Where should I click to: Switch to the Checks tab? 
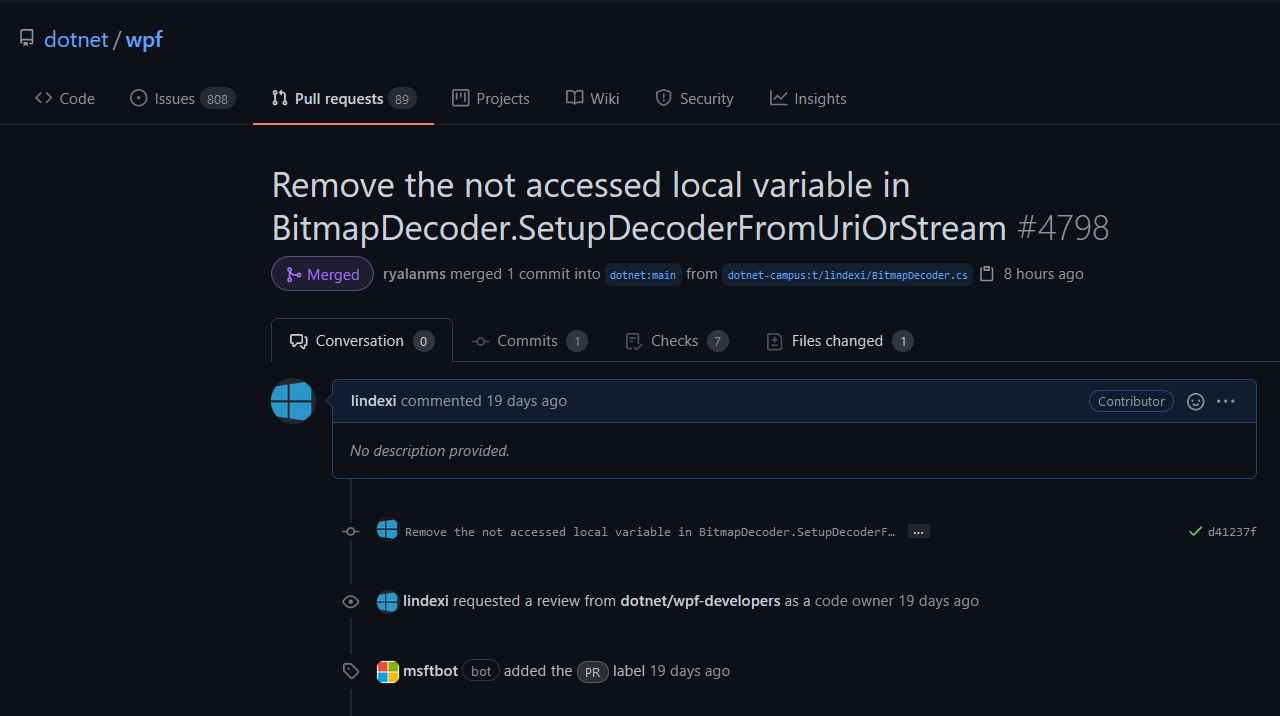[x=675, y=341]
